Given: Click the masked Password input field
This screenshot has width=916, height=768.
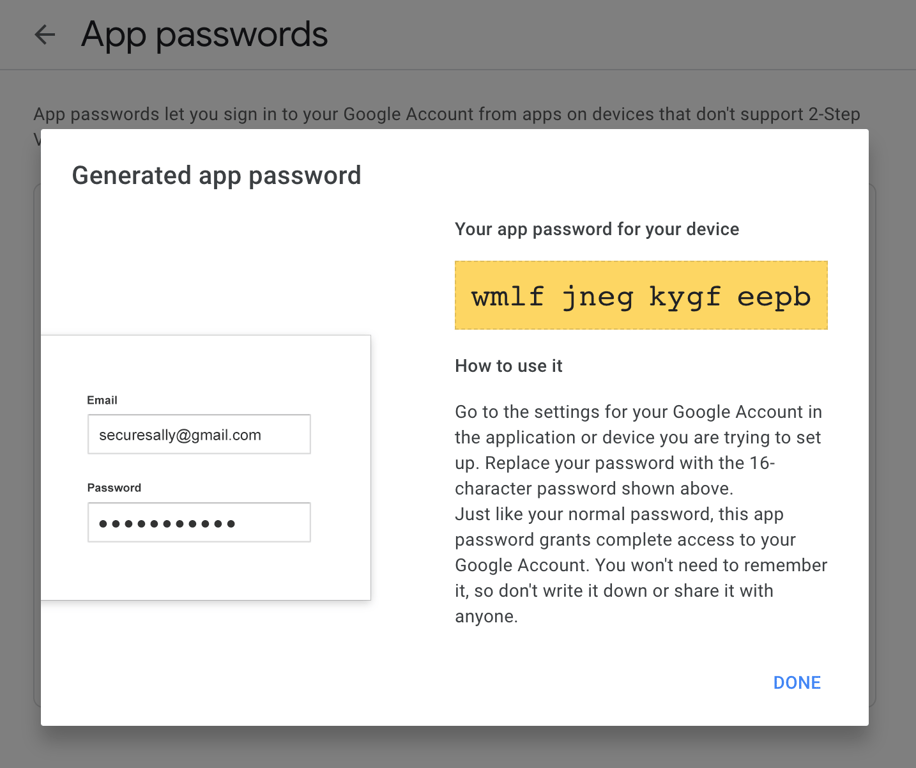Looking at the screenshot, I should click(199, 523).
